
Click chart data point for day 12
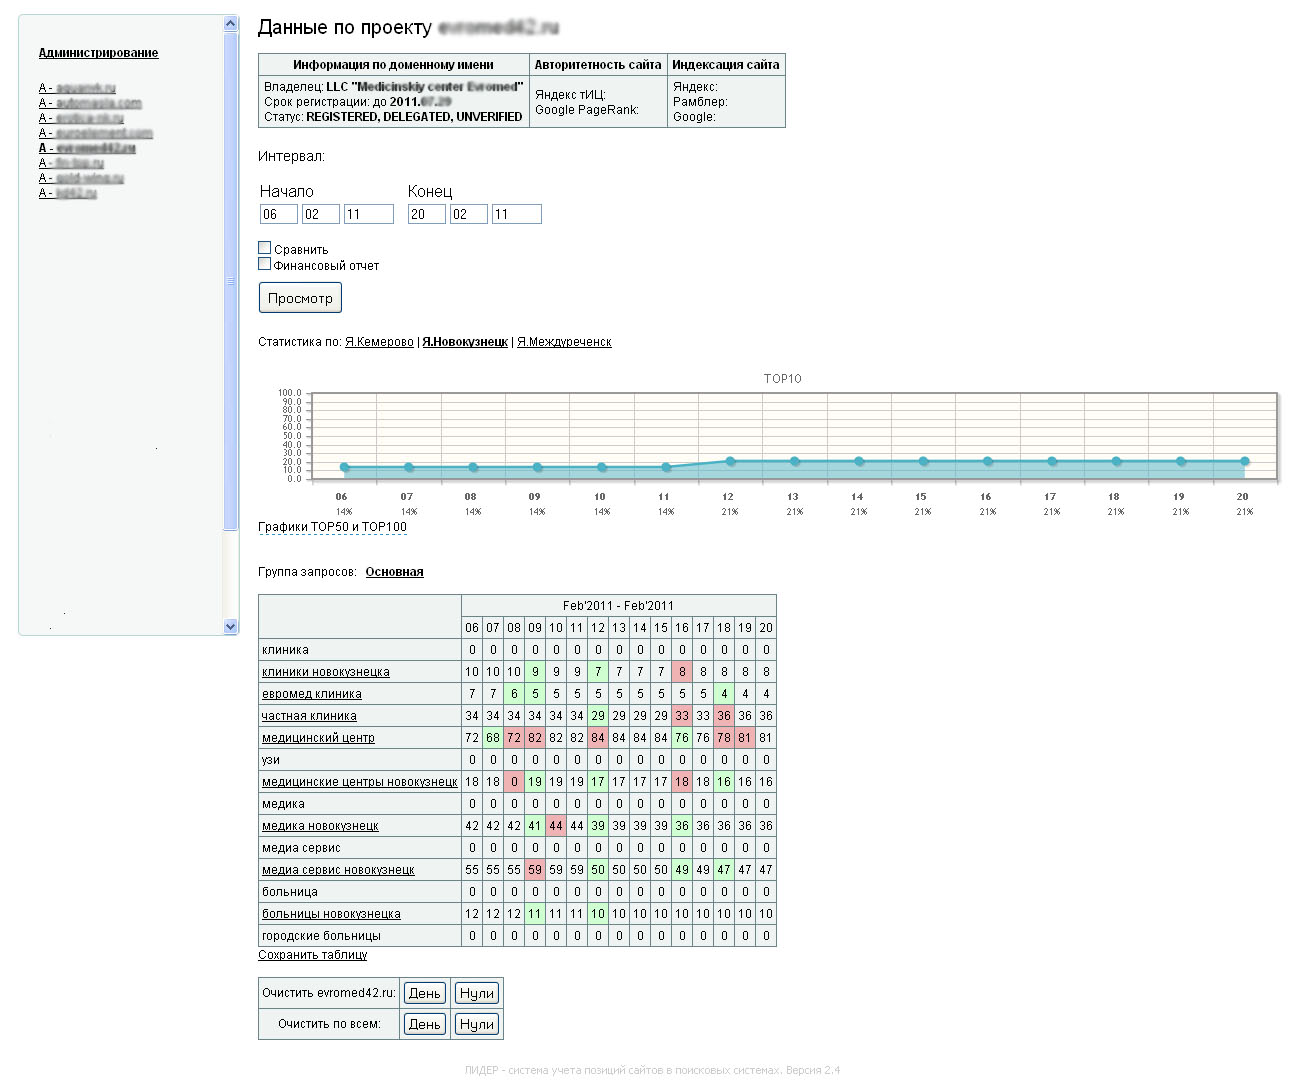[730, 461]
